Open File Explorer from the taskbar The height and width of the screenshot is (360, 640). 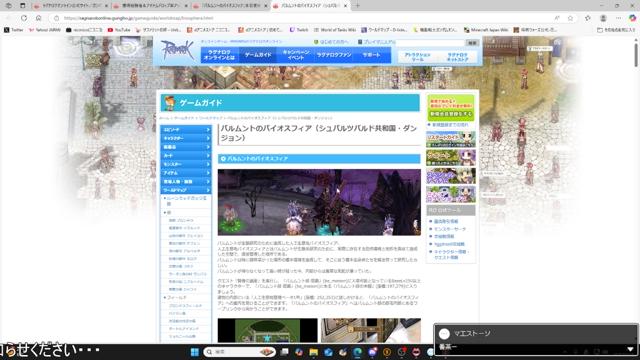pyautogui.click(x=313, y=352)
